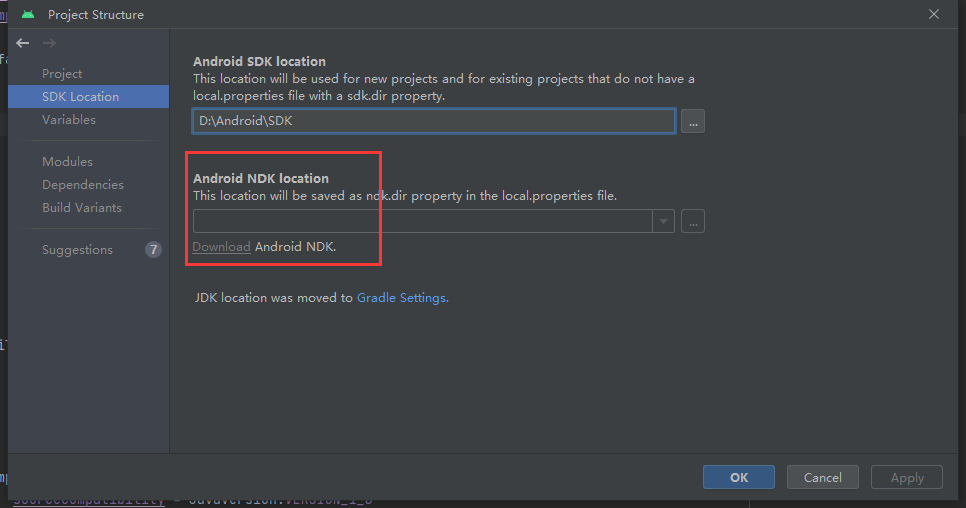Expand the NDK location dropdown arrow
The width and height of the screenshot is (966, 508).
point(664,221)
